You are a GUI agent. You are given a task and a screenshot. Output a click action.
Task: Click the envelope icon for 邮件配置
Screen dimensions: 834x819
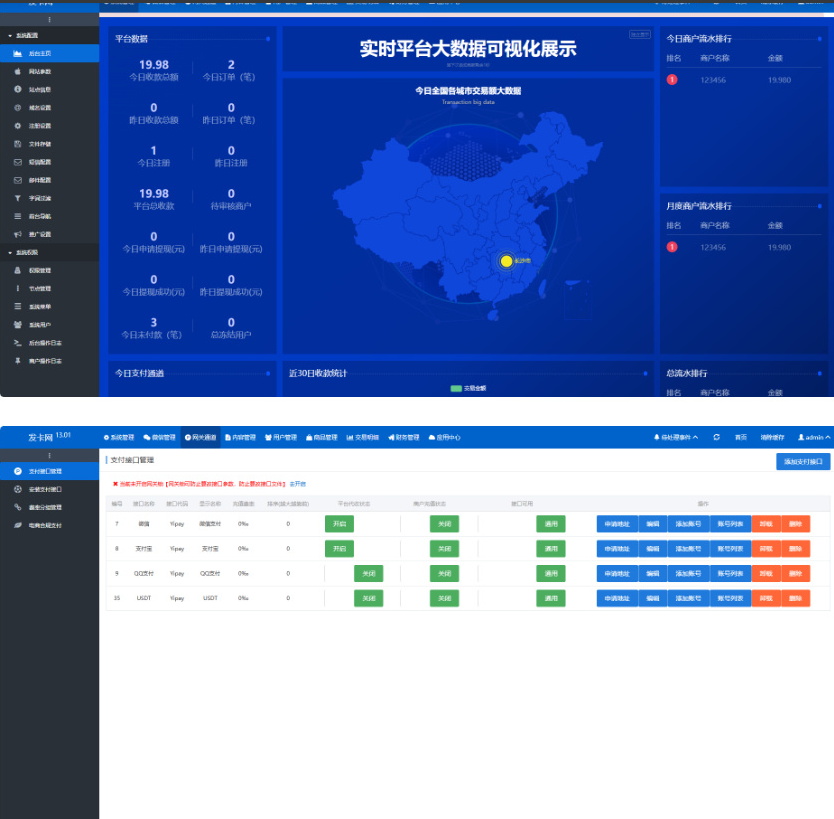[18, 180]
